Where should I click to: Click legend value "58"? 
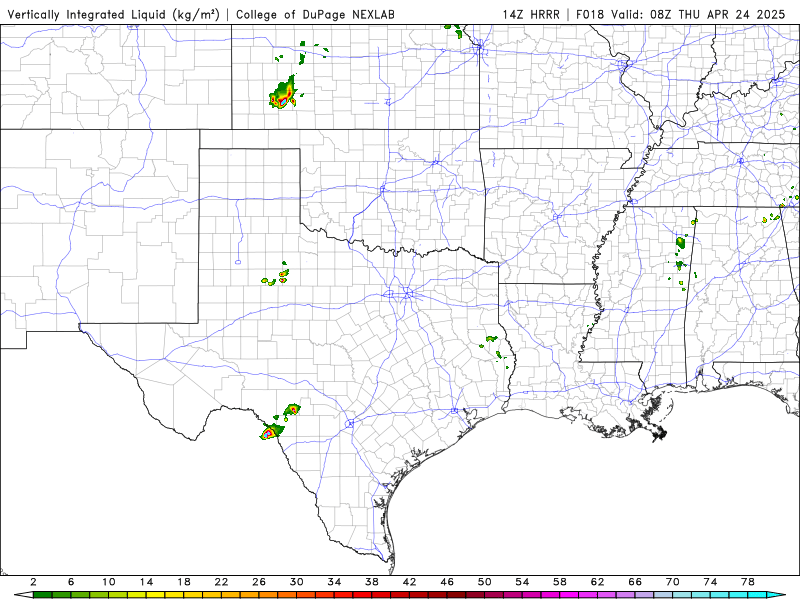click(560, 582)
